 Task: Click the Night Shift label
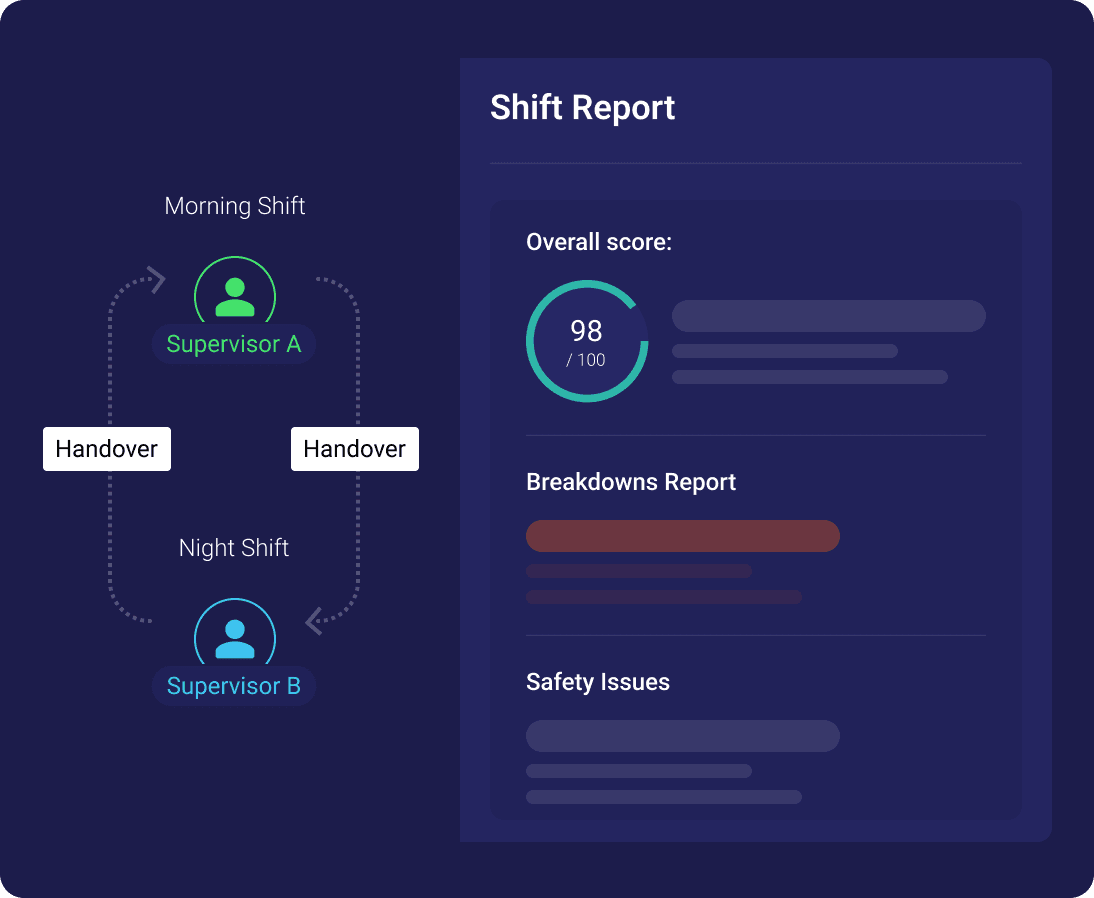pos(234,548)
